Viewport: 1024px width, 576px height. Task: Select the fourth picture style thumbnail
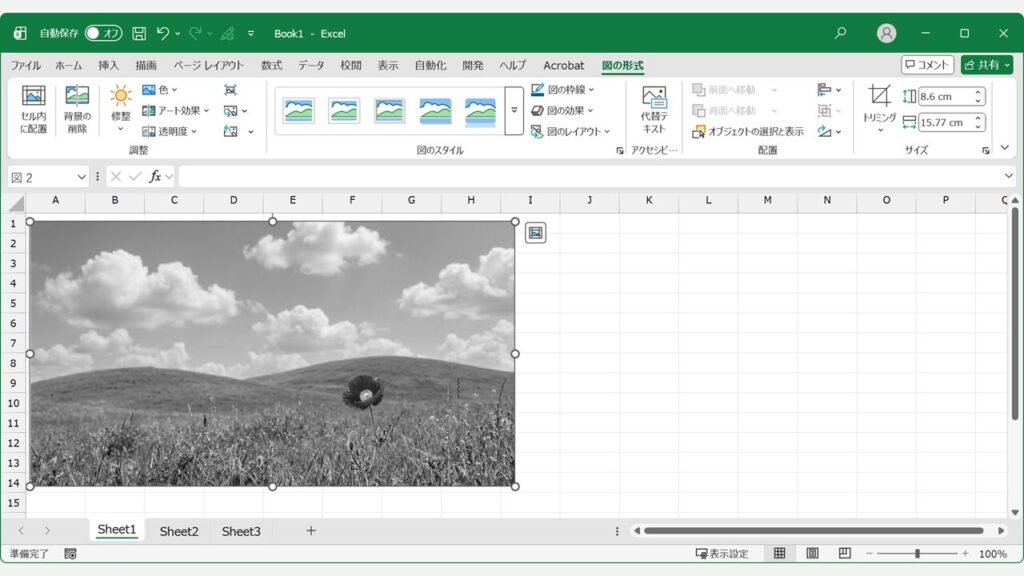(x=436, y=108)
